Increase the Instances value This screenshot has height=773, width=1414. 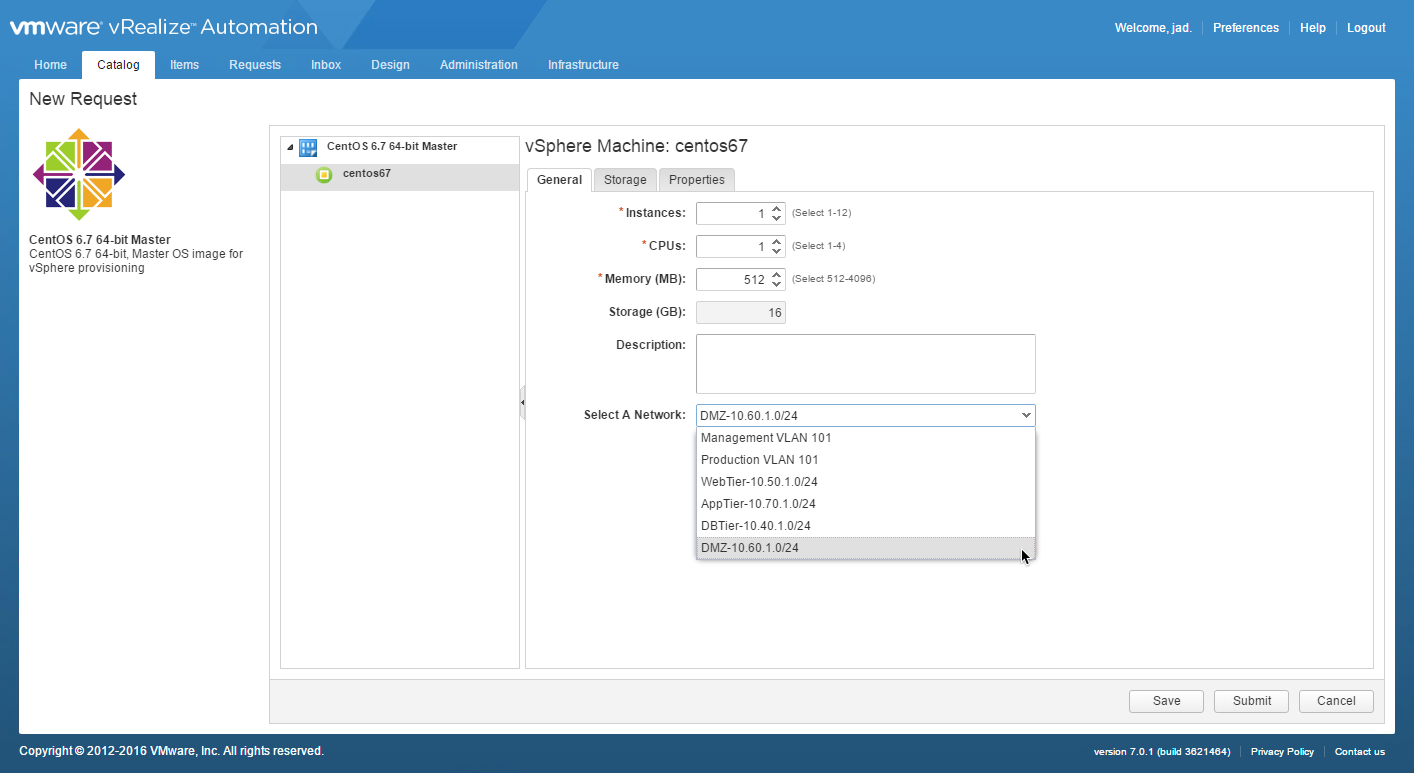[776, 209]
